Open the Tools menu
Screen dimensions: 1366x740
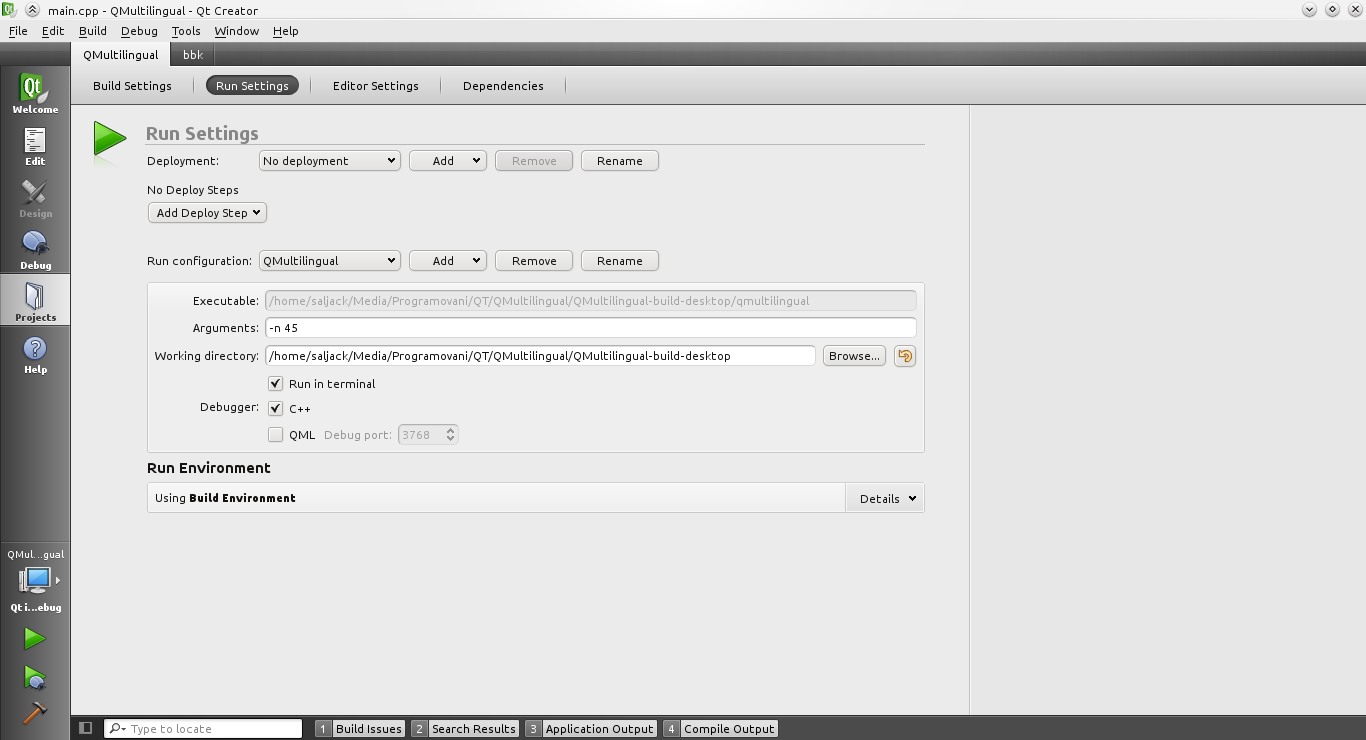pos(186,31)
